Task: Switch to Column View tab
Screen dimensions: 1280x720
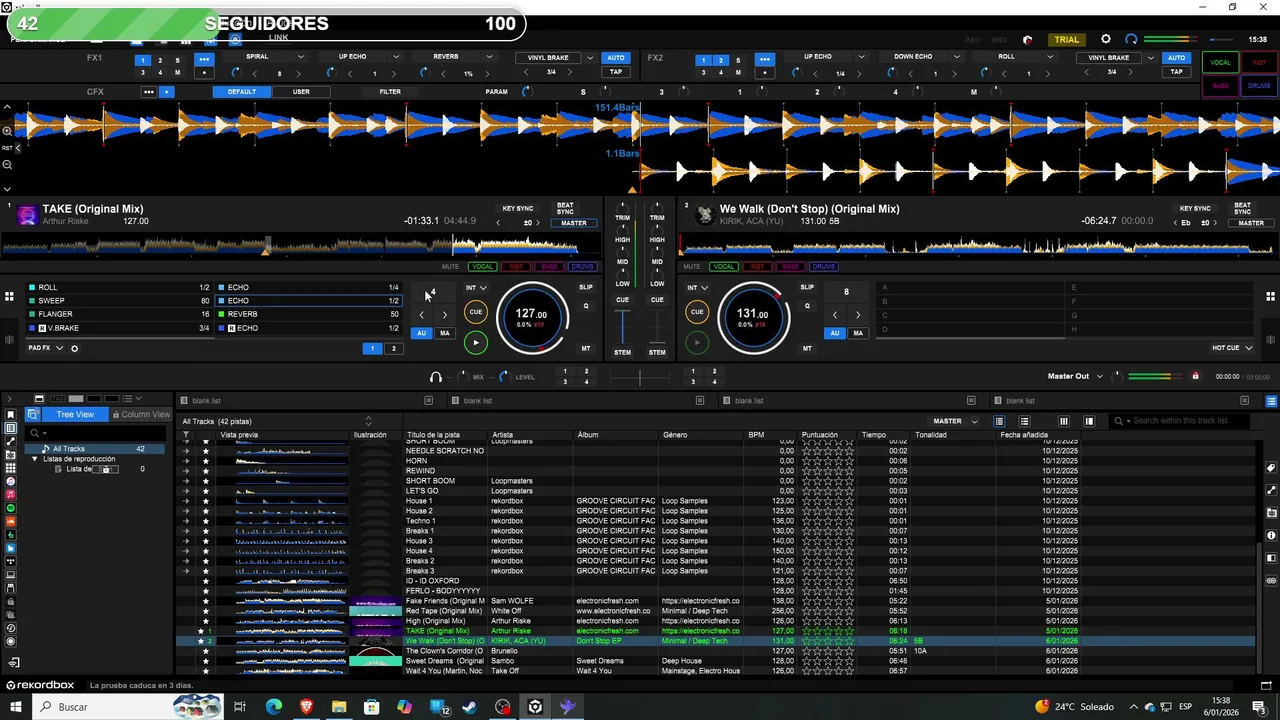Action: click(140, 414)
